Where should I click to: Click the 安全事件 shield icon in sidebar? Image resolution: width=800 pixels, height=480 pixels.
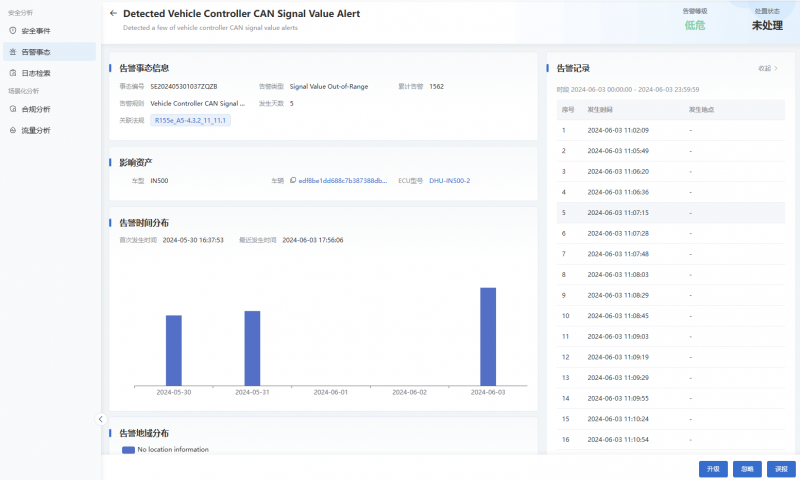tap(13, 31)
